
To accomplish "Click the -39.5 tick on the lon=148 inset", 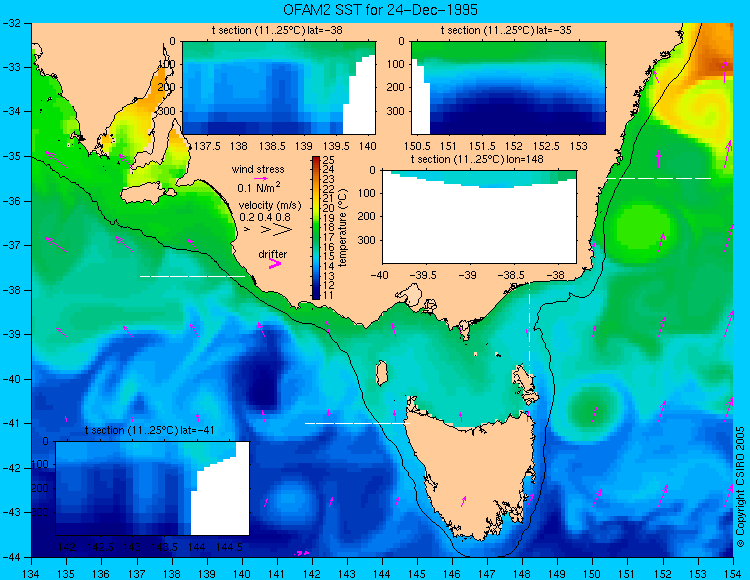I will tap(425, 275).
